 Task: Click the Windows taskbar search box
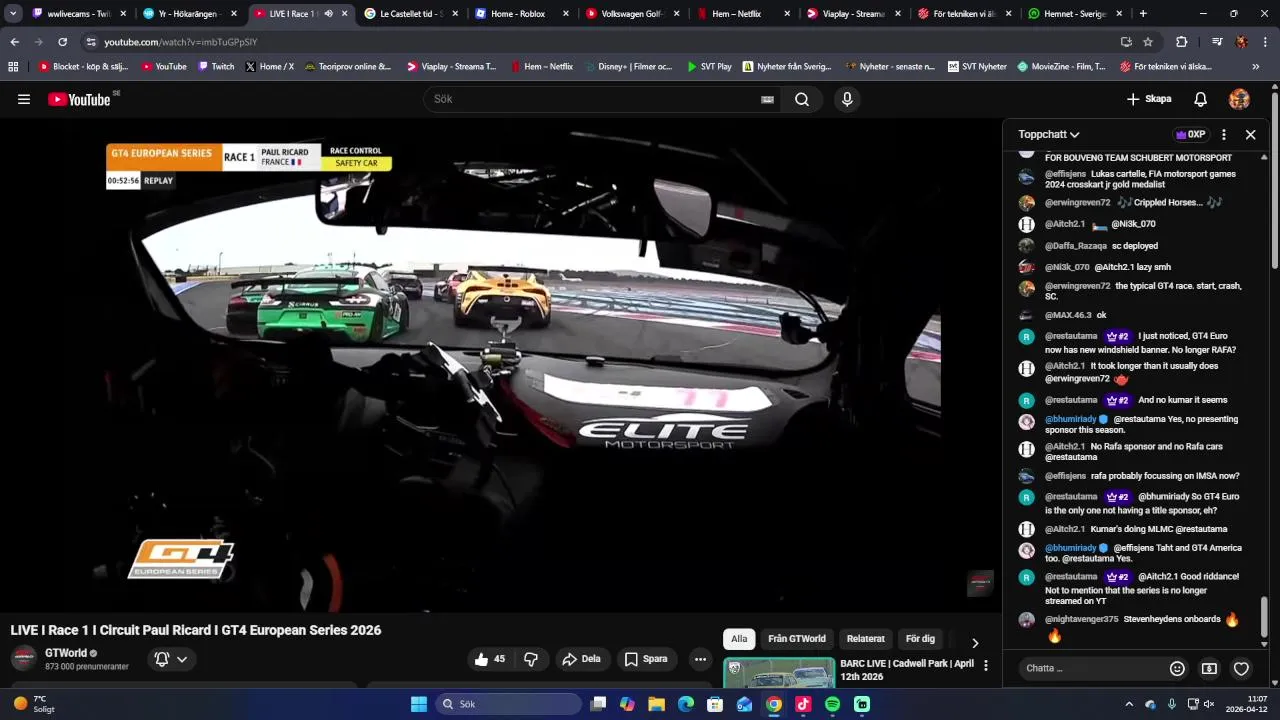tap(507, 704)
